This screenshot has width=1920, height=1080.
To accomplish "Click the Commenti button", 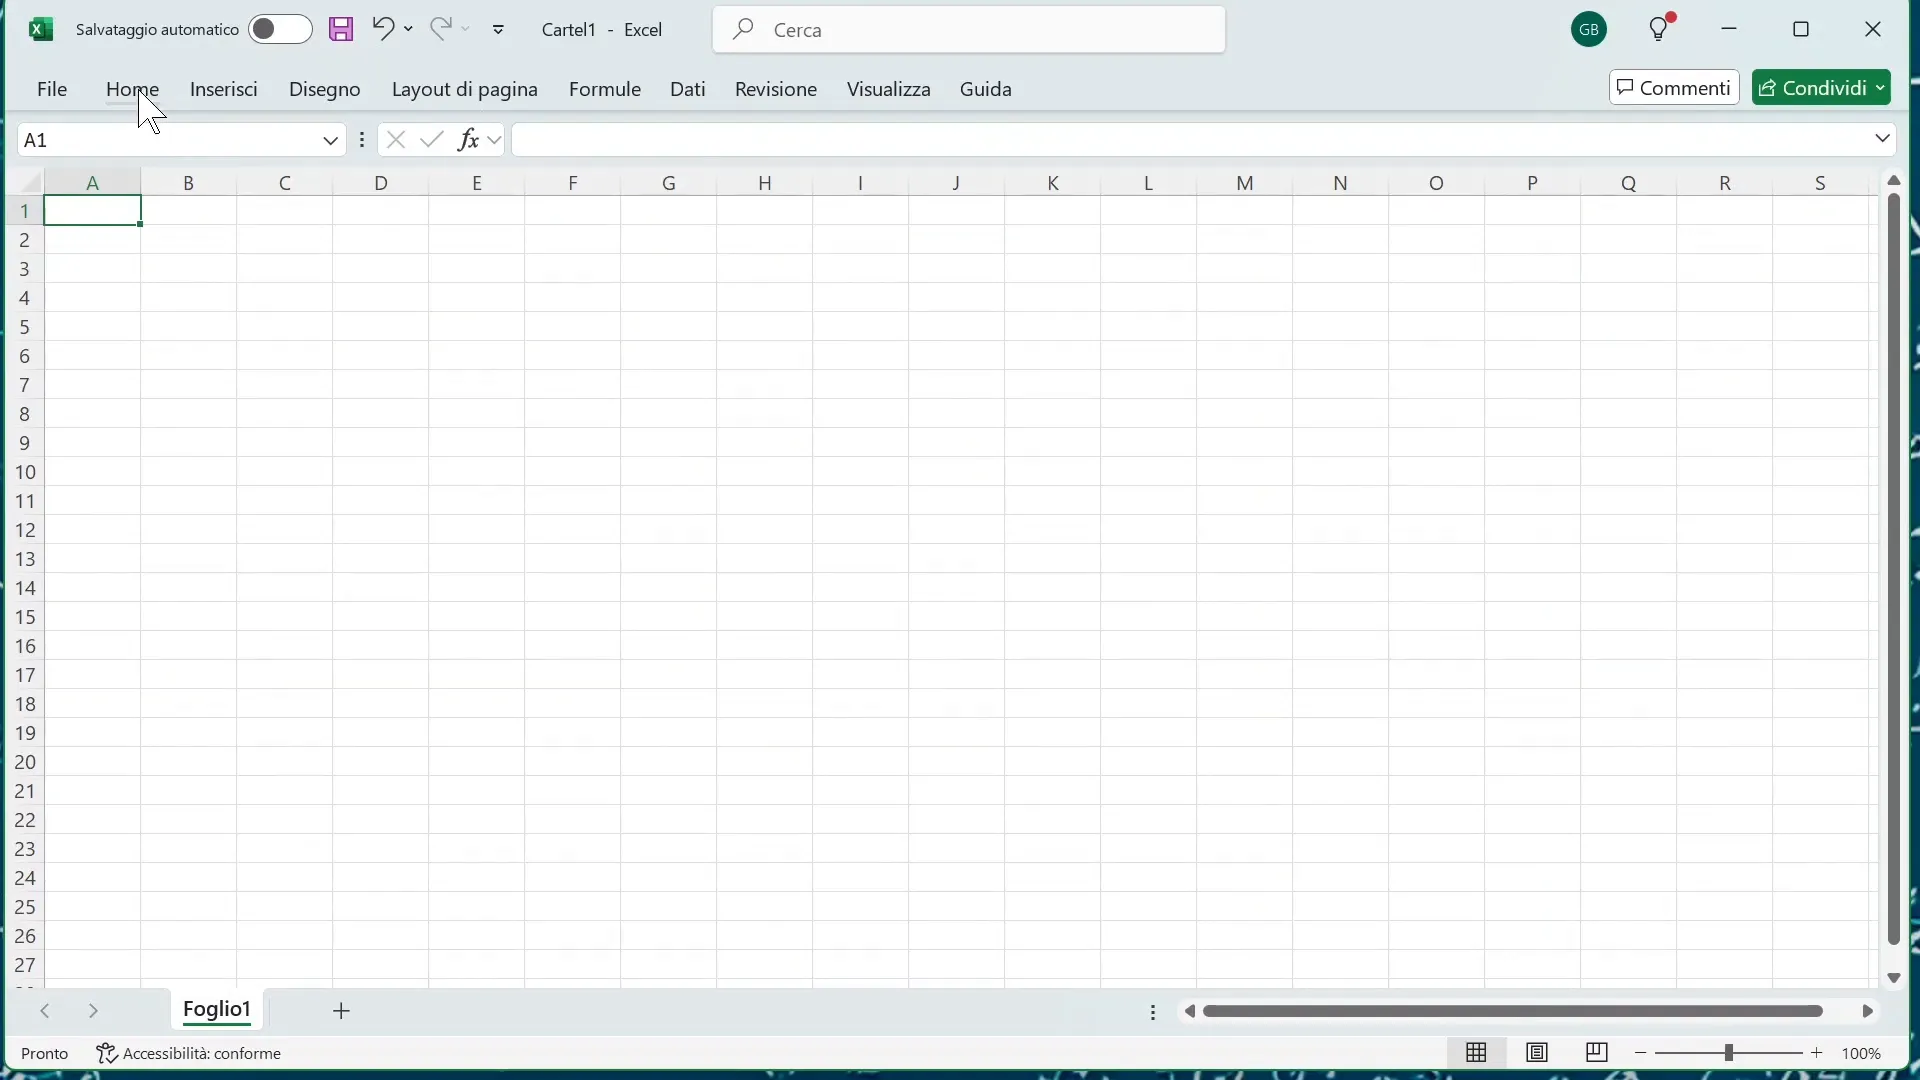I will tap(1676, 88).
